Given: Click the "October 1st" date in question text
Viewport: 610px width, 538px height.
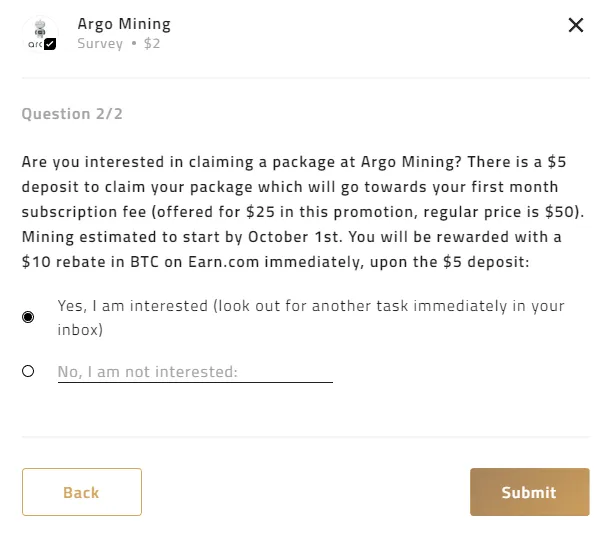Looking at the screenshot, I should [x=295, y=237].
